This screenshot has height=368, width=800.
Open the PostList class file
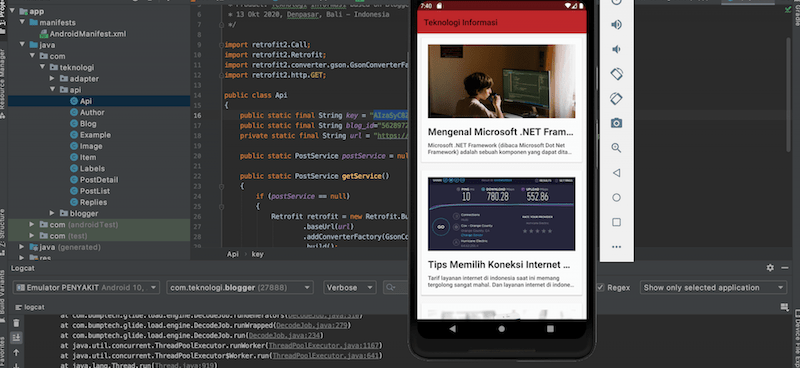tap(95, 191)
